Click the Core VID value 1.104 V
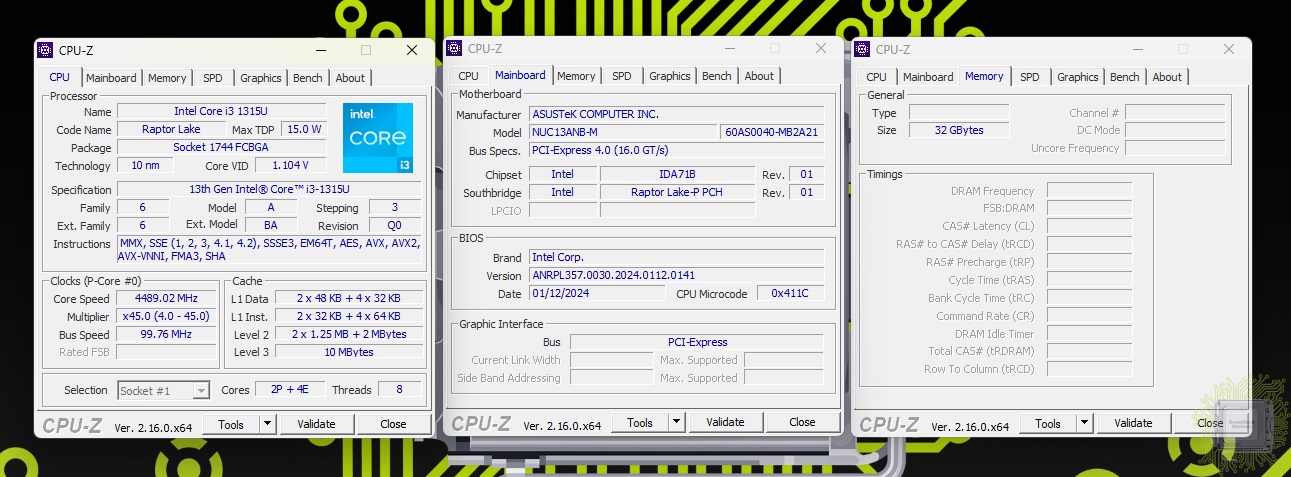 click(x=290, y=166)
